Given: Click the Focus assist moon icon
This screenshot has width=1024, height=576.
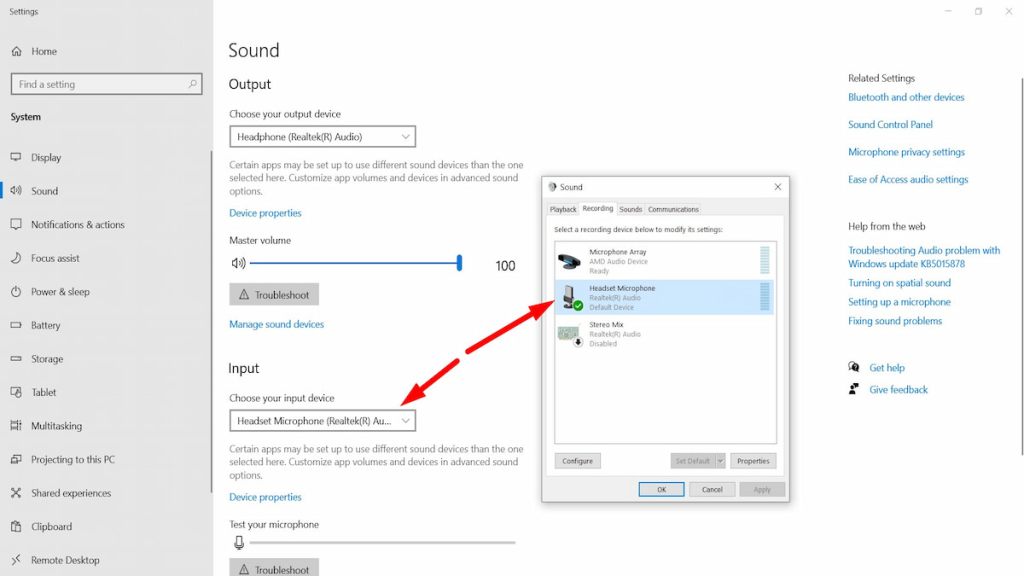Looking at the screenshot, I should 16,258.
